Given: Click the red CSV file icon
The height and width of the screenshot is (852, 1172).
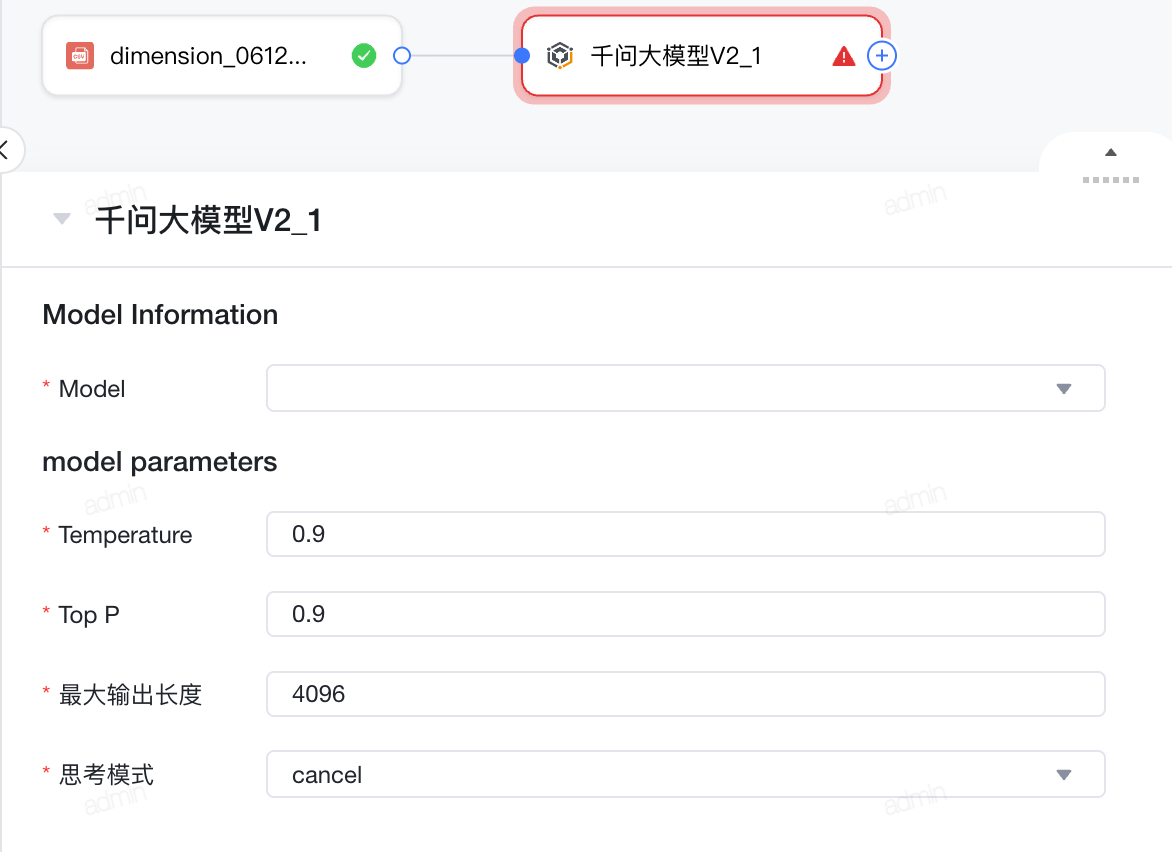Looking at the screenshot, I should point(80,56).
